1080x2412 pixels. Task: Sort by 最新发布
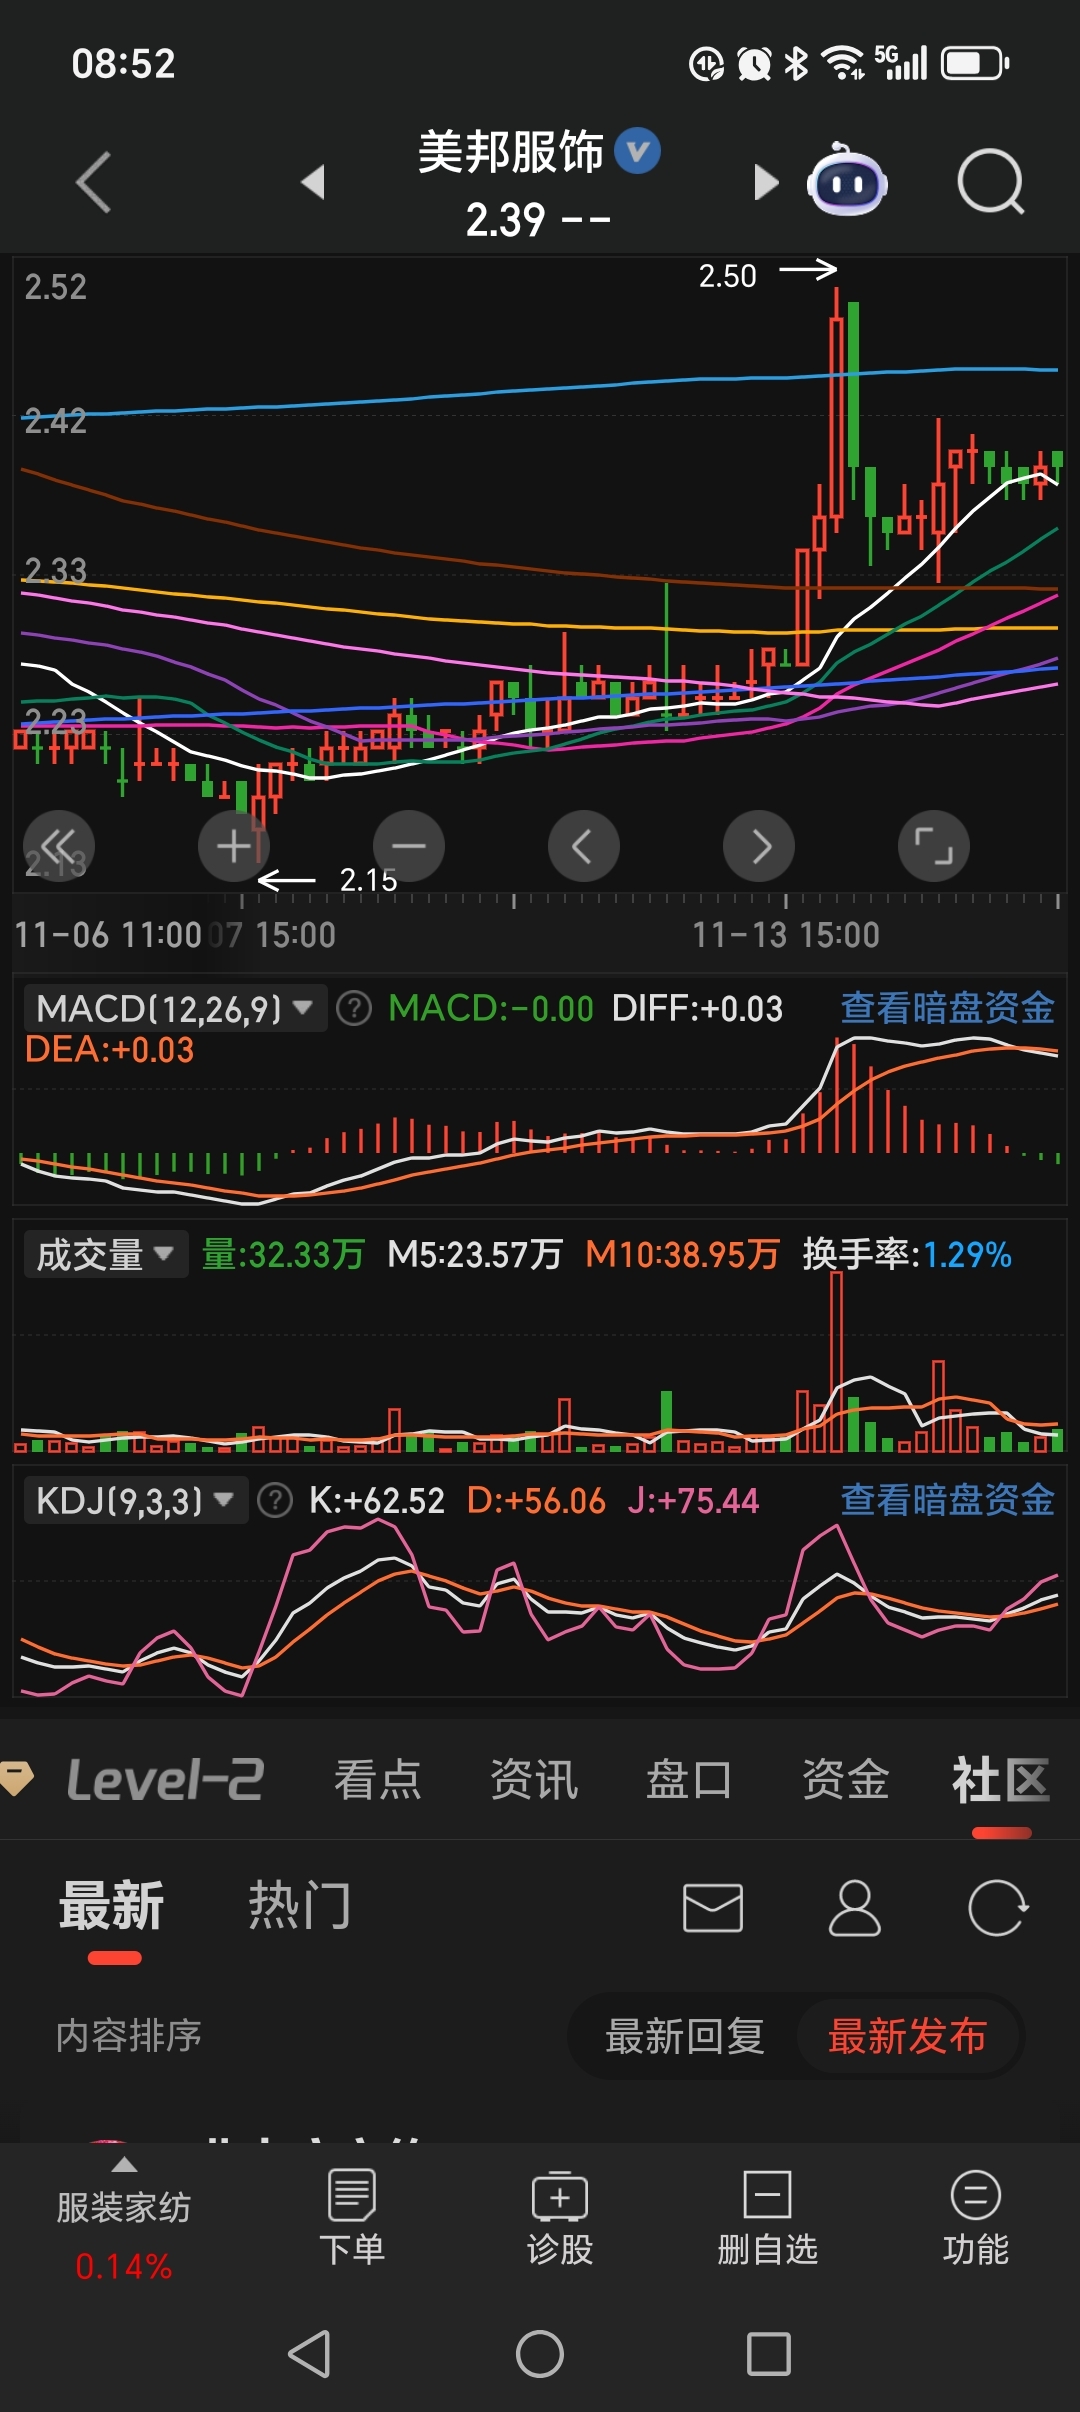908,2035
